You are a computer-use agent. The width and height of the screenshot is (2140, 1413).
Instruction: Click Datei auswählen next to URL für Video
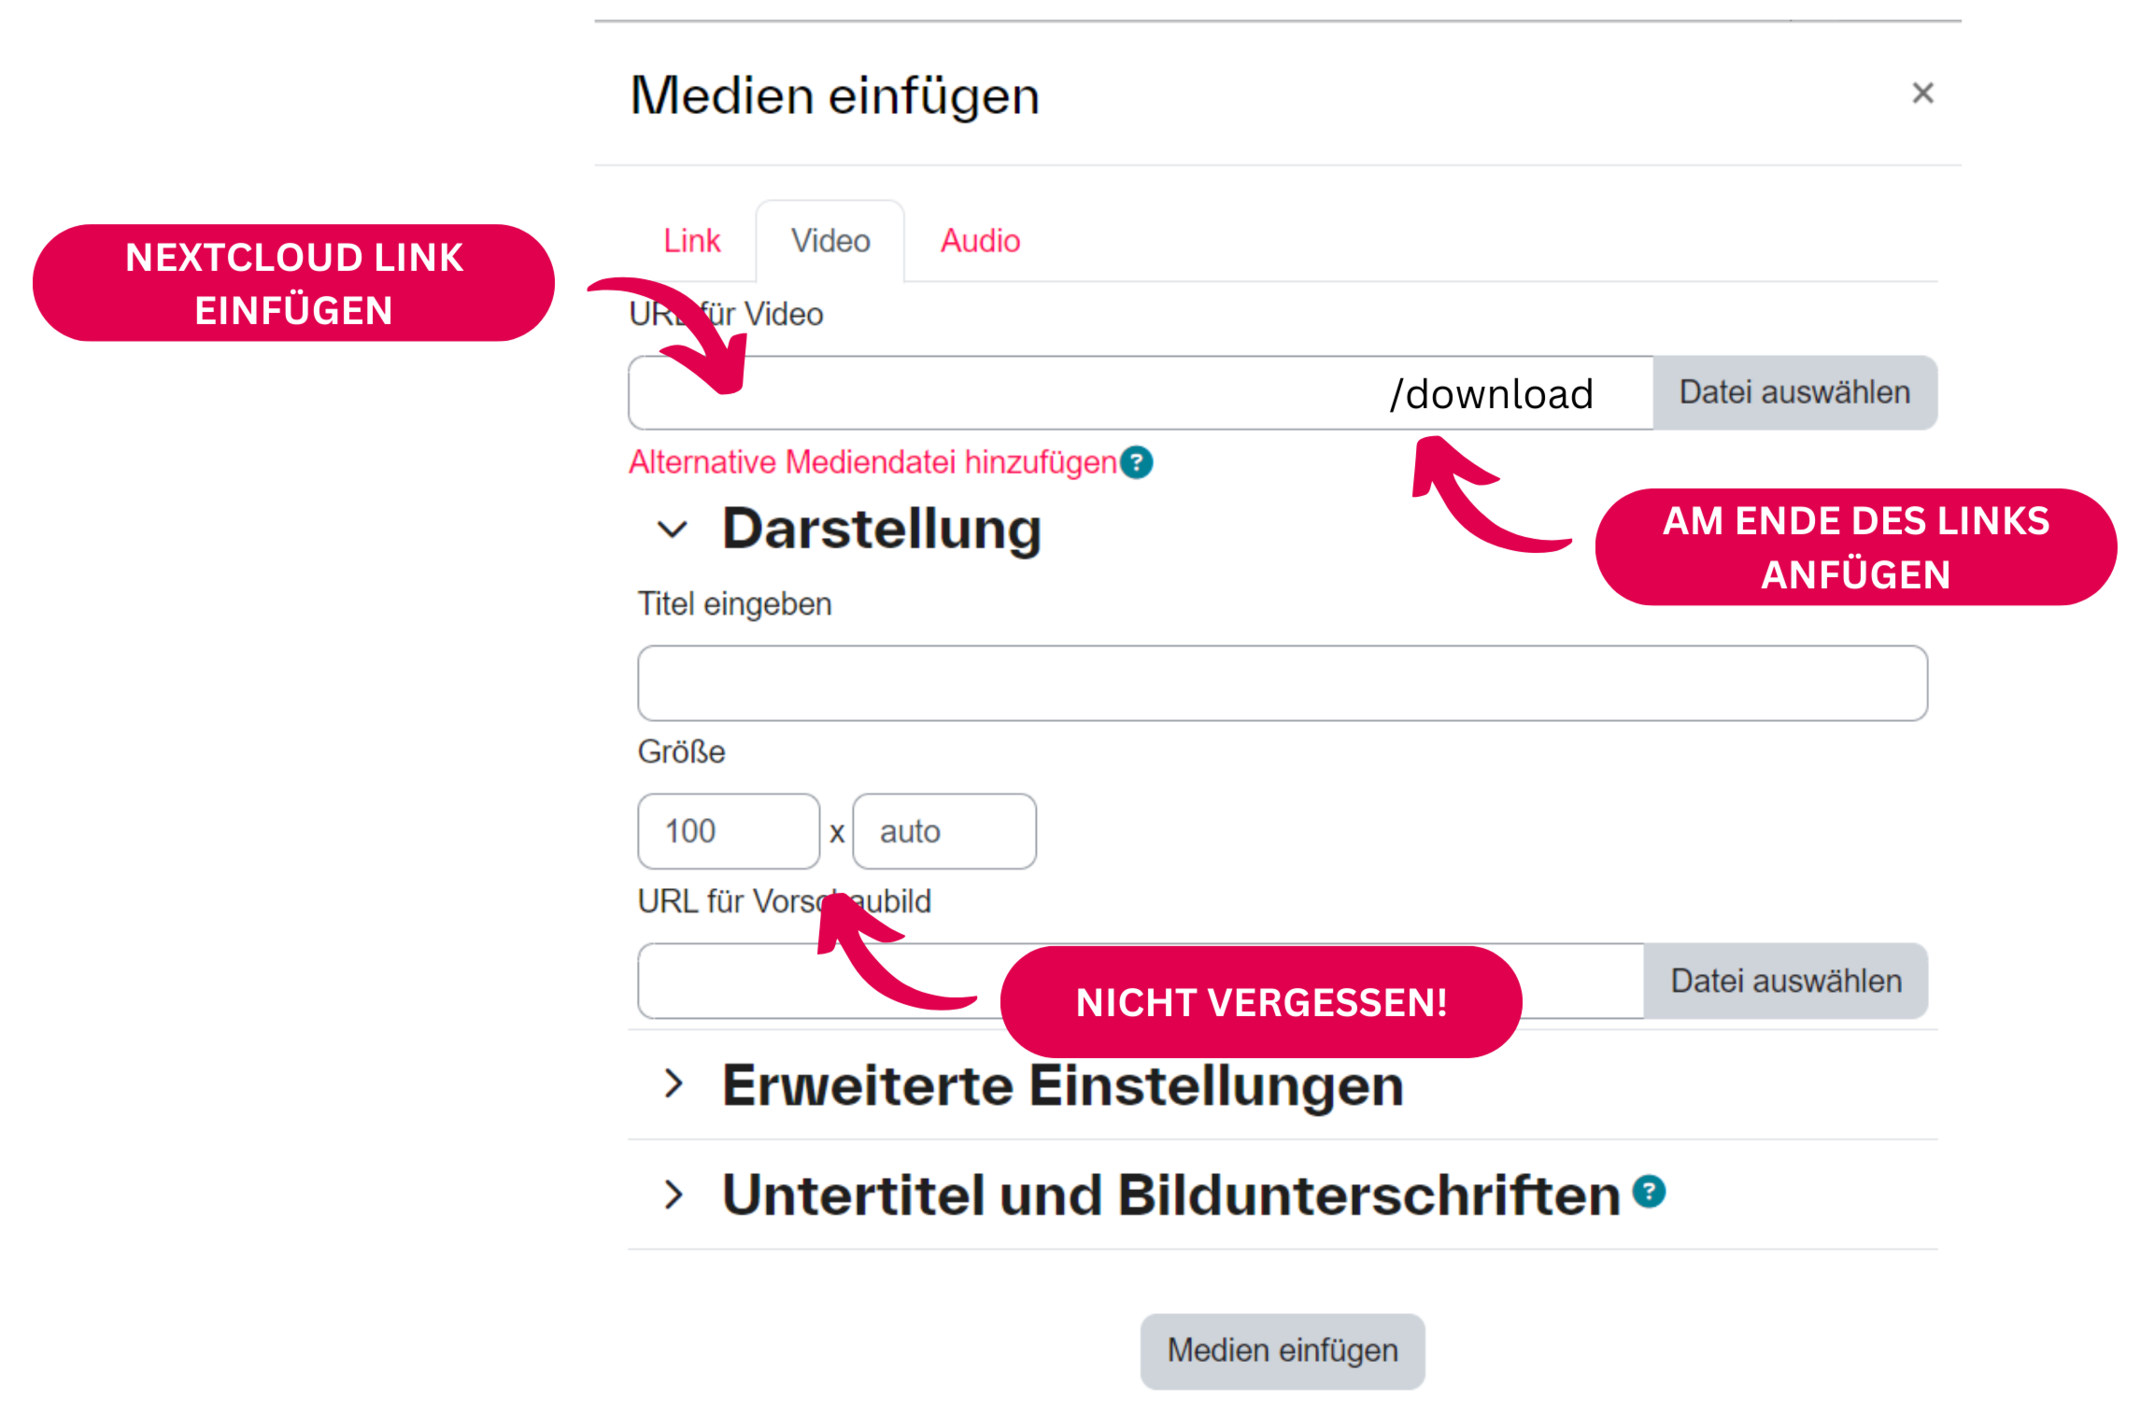(x=1795, y=392)
